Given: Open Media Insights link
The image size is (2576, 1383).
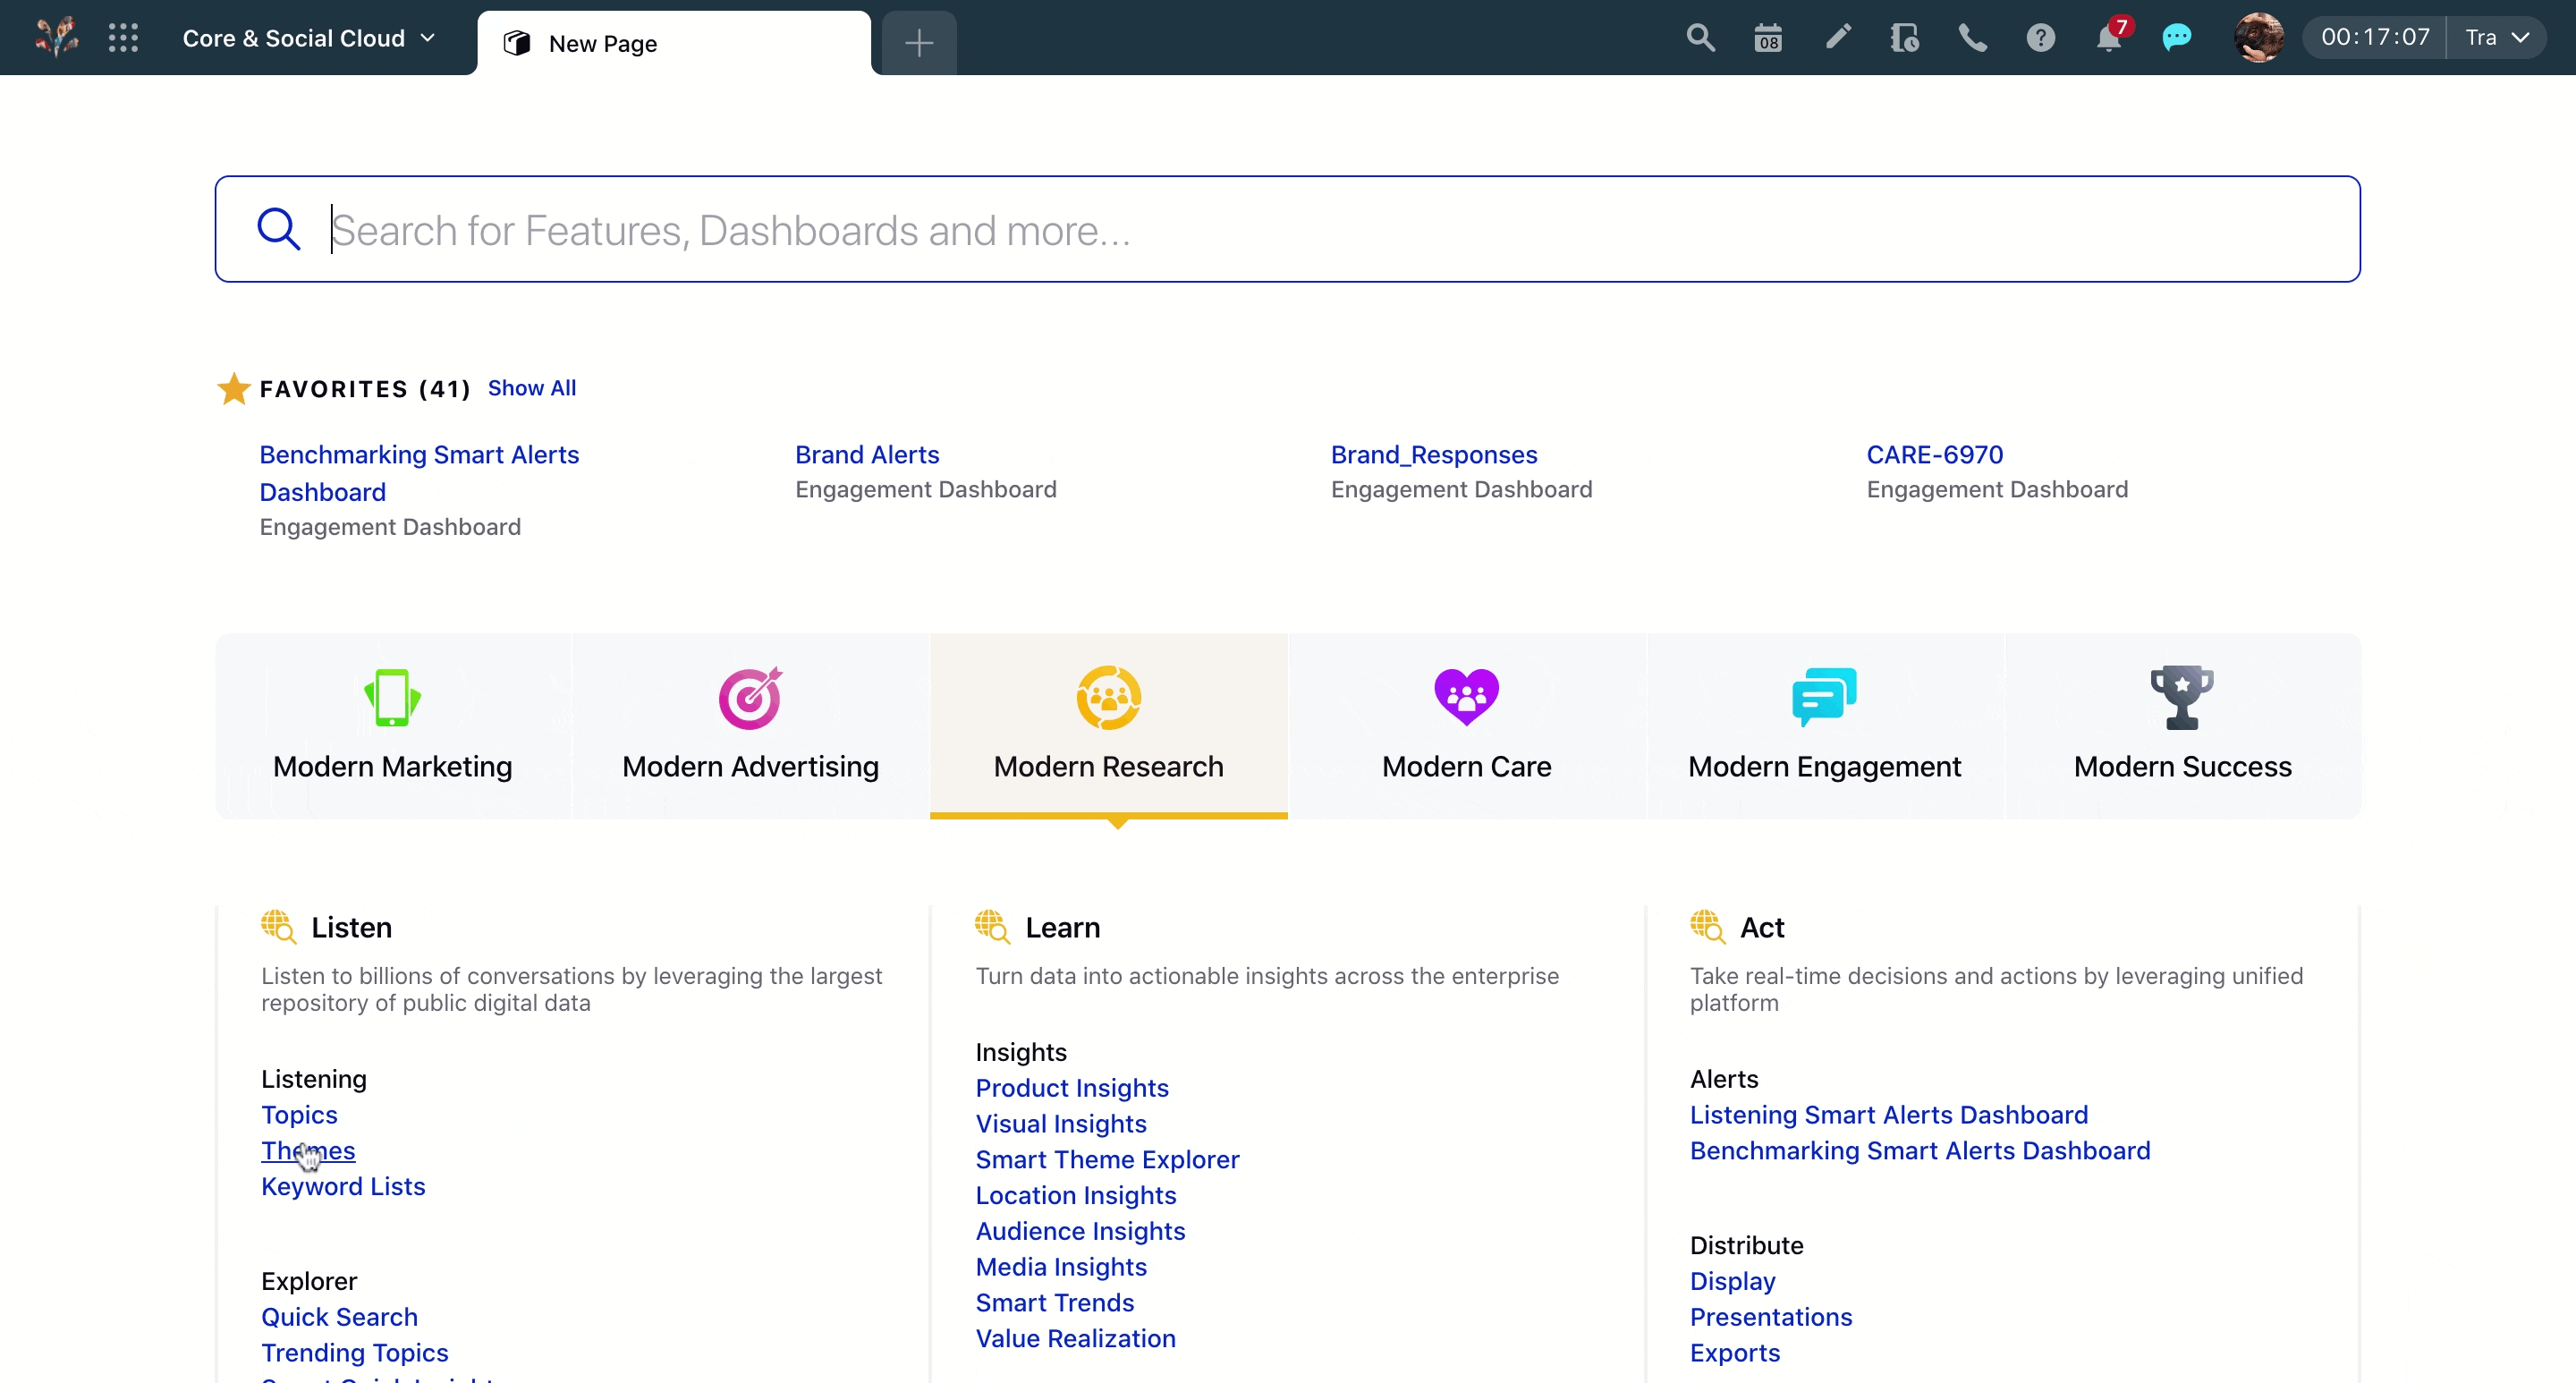Looking at the screenshot, I should point(1061,1267).
